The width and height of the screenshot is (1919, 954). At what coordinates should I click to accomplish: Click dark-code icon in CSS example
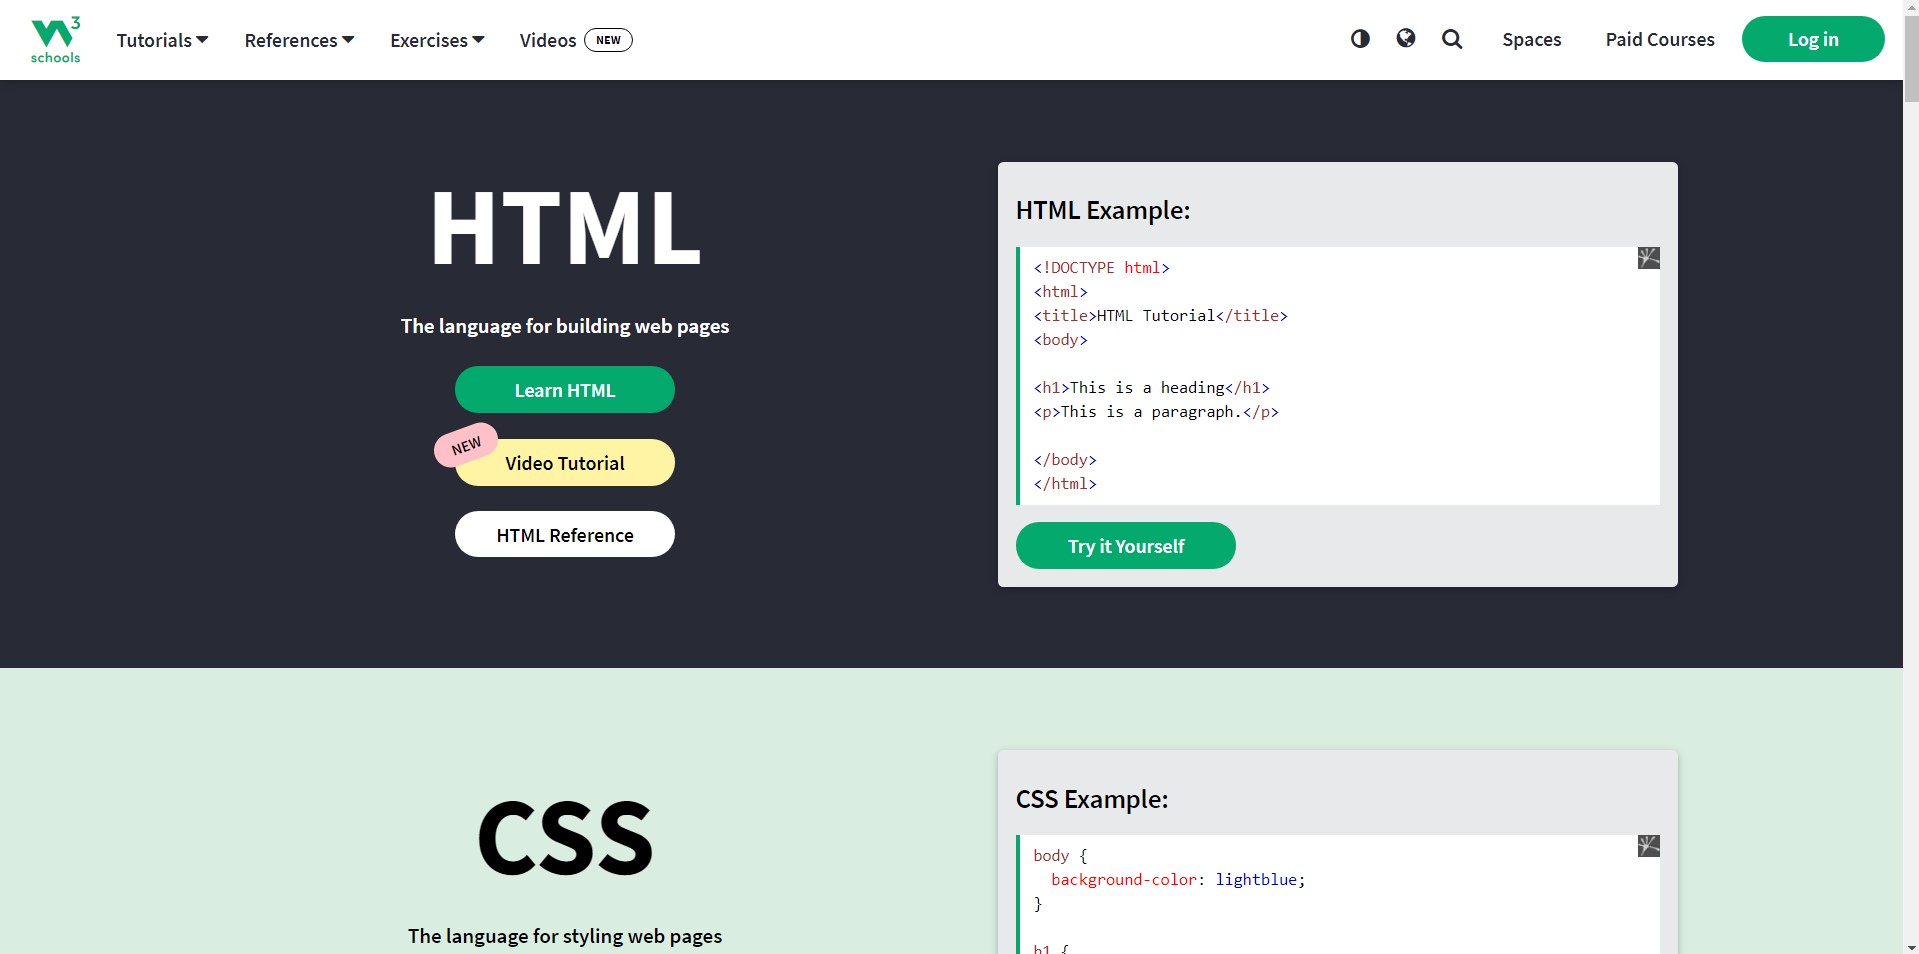pos(1648,846)
